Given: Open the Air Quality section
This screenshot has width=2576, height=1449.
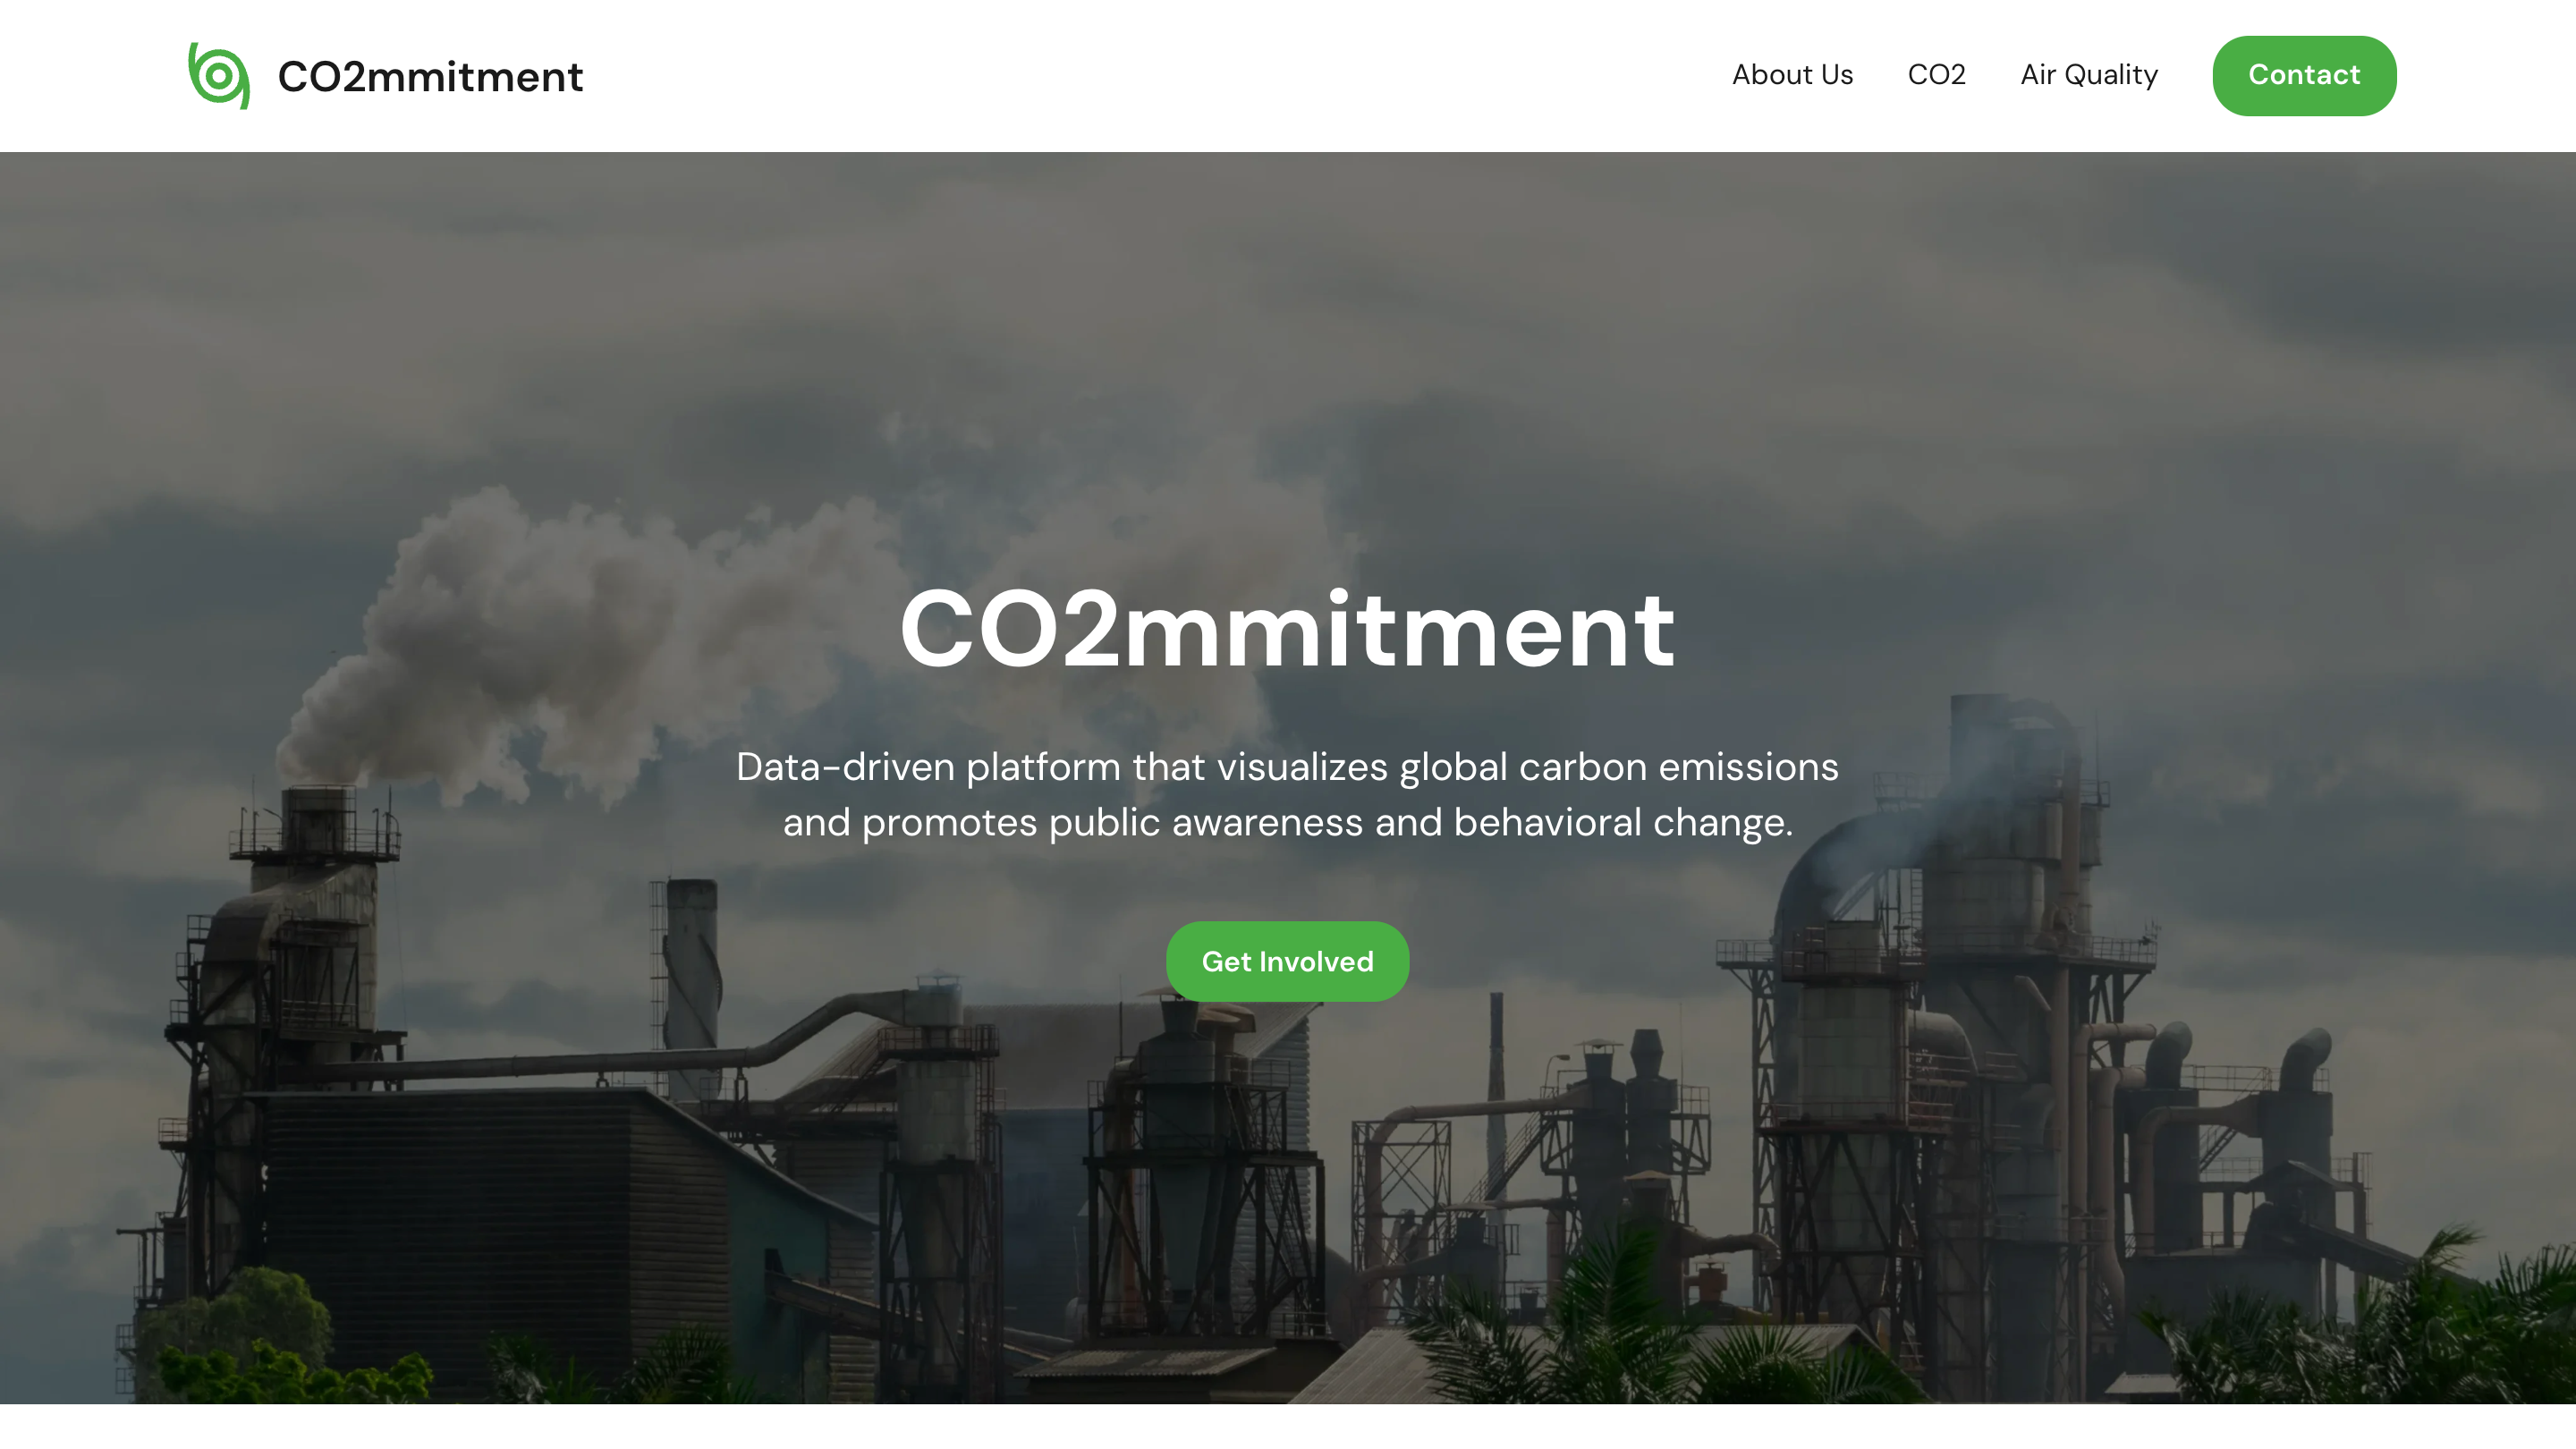Looking at the screenshot, I should [2089, 75].
